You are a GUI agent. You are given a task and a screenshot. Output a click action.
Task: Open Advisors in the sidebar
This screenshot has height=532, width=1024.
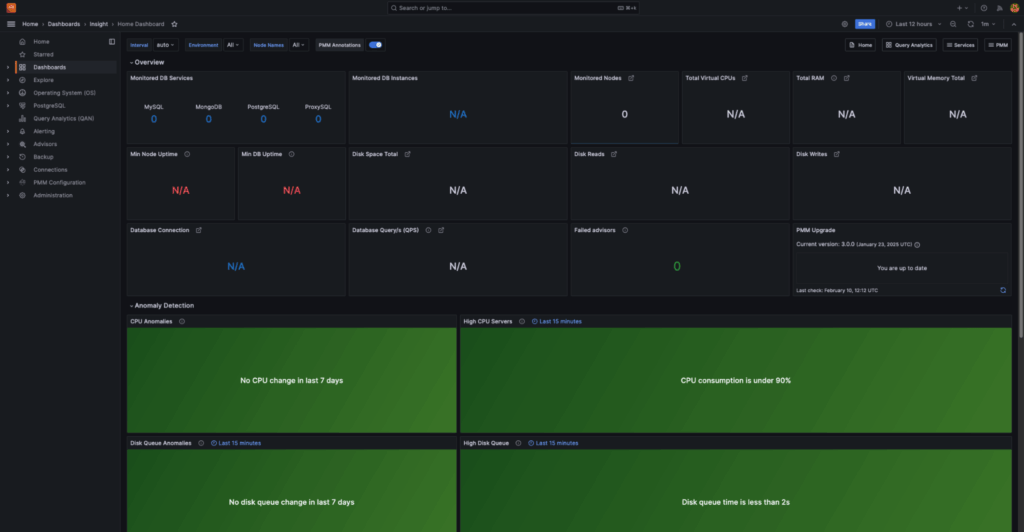coord(45,144)
